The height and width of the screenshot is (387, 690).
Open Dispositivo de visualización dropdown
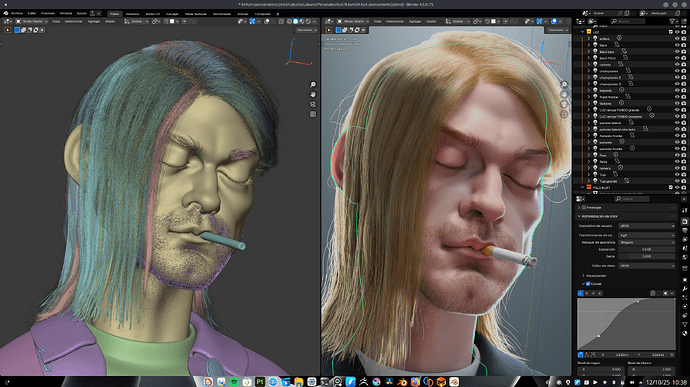pos(646,226)
